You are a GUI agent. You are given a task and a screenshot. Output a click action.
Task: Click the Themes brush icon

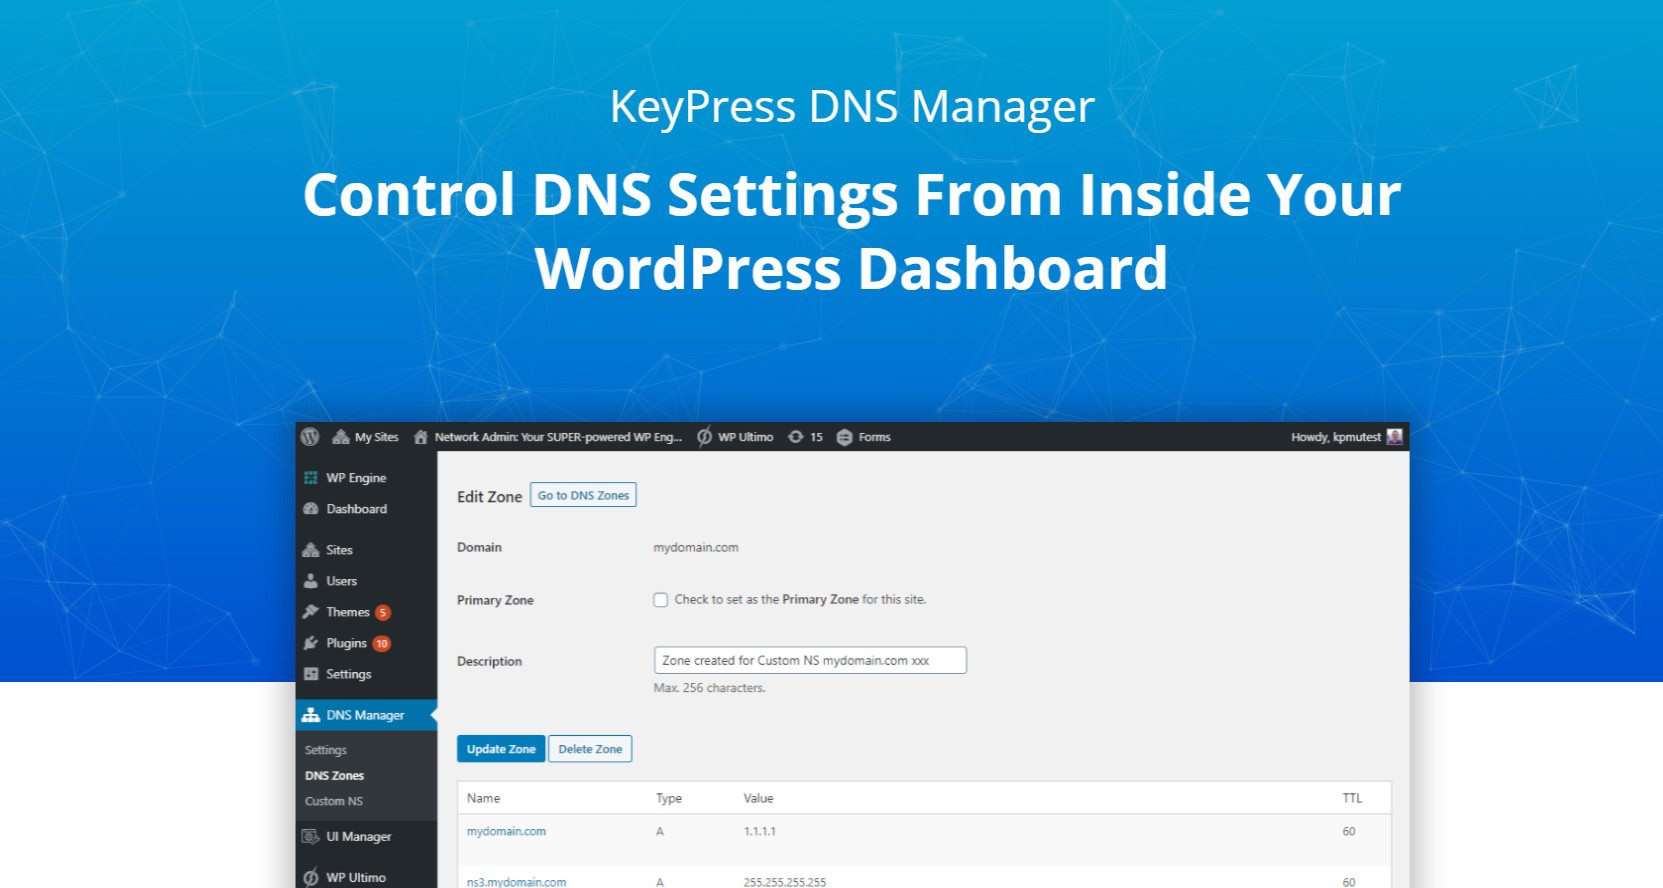[311, 612]
